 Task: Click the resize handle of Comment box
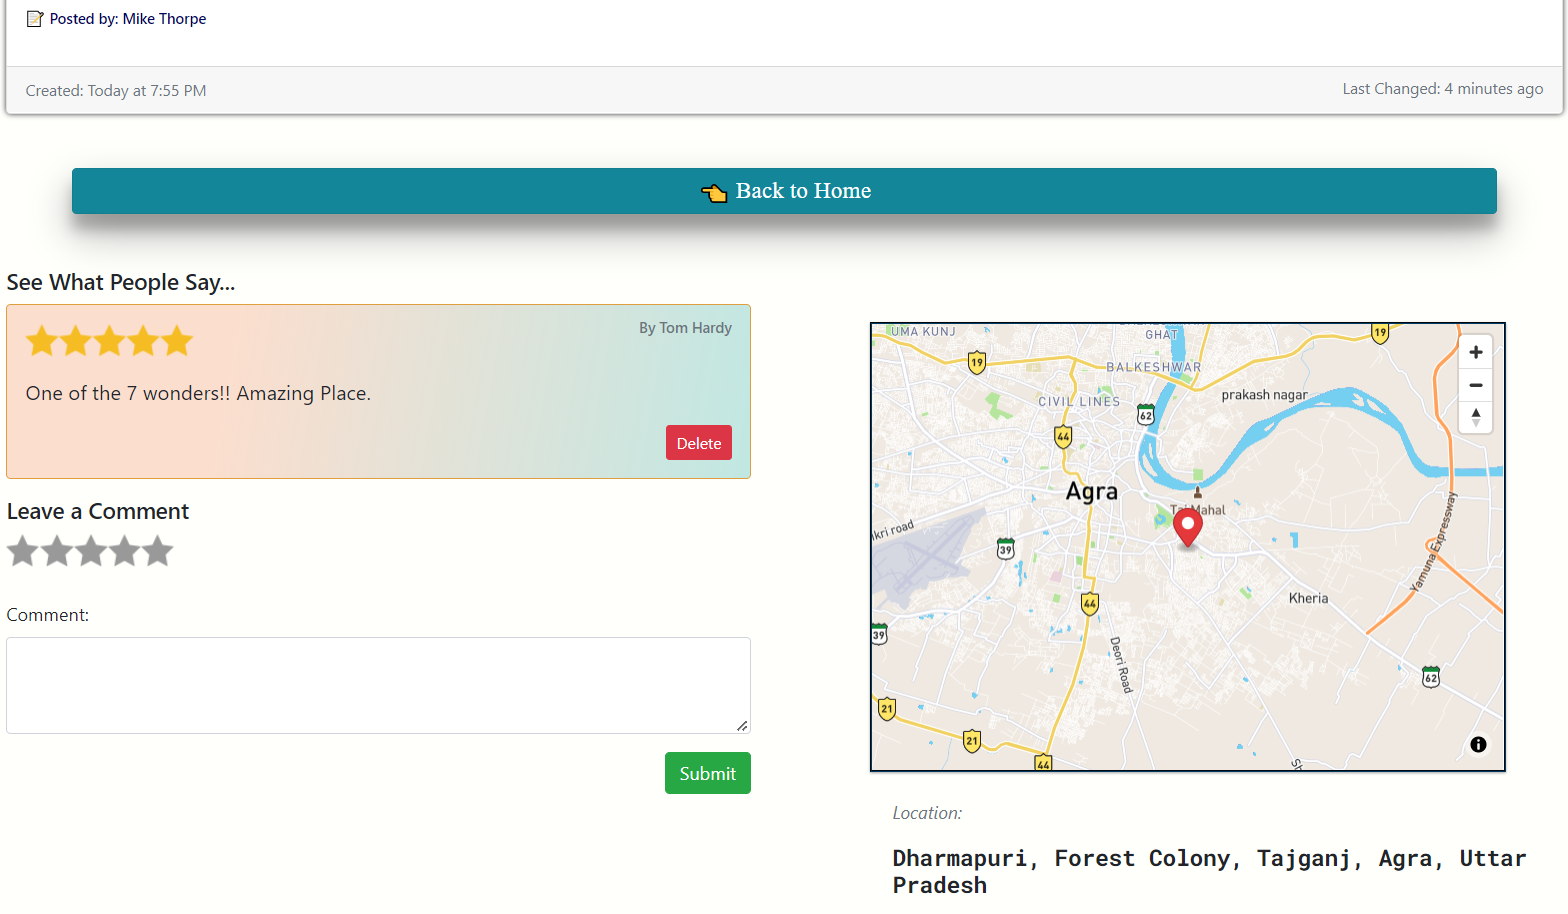point(742,726)
